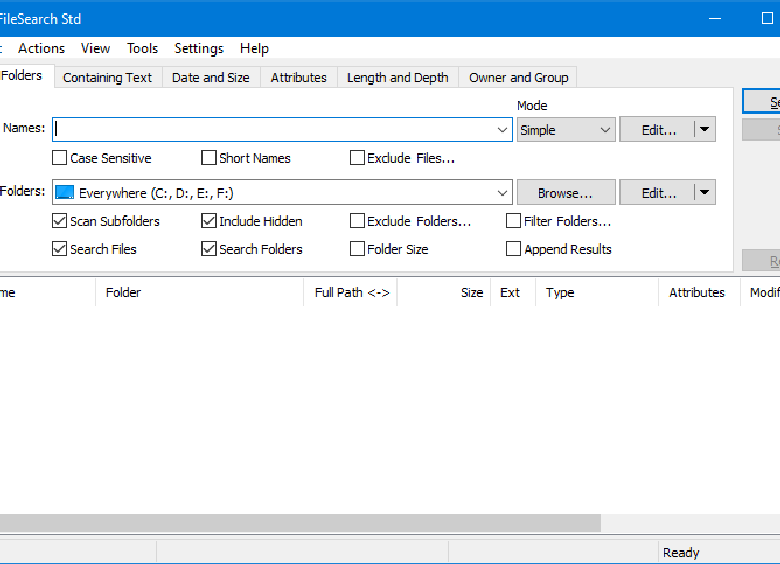This screenshot has width=780, height=564.
Task: Switch to Length and Depth tab
Action: [x=398, y=78]
